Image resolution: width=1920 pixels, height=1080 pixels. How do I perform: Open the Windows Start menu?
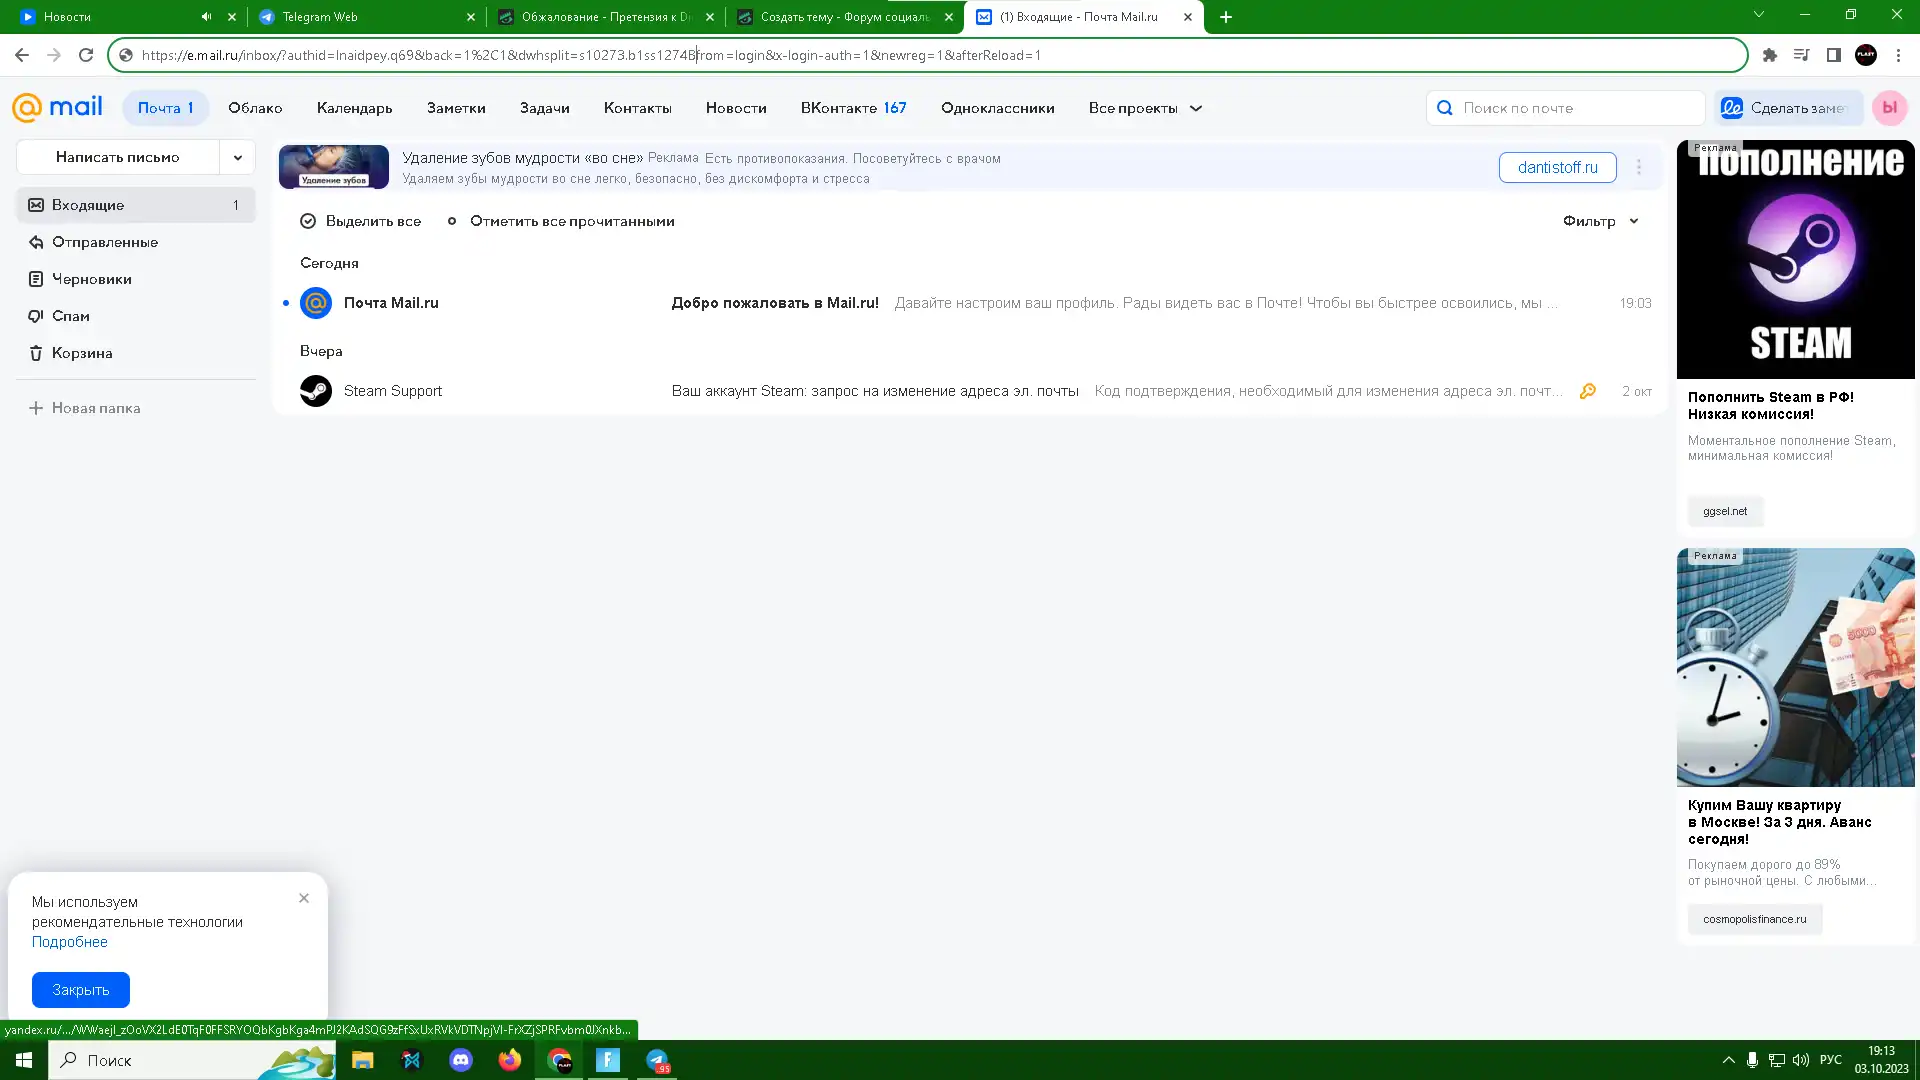tap(24, 1060)
